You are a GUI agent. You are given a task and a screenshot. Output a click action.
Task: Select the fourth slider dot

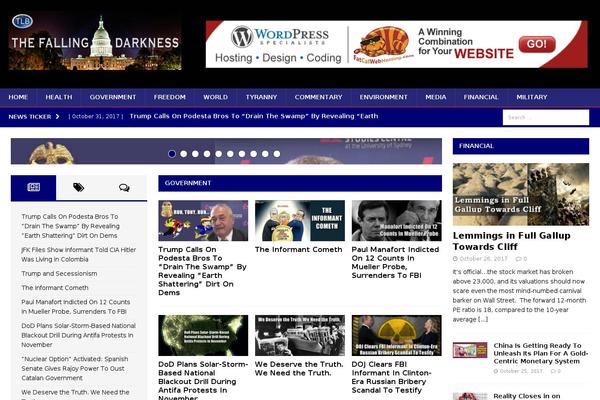207,154
